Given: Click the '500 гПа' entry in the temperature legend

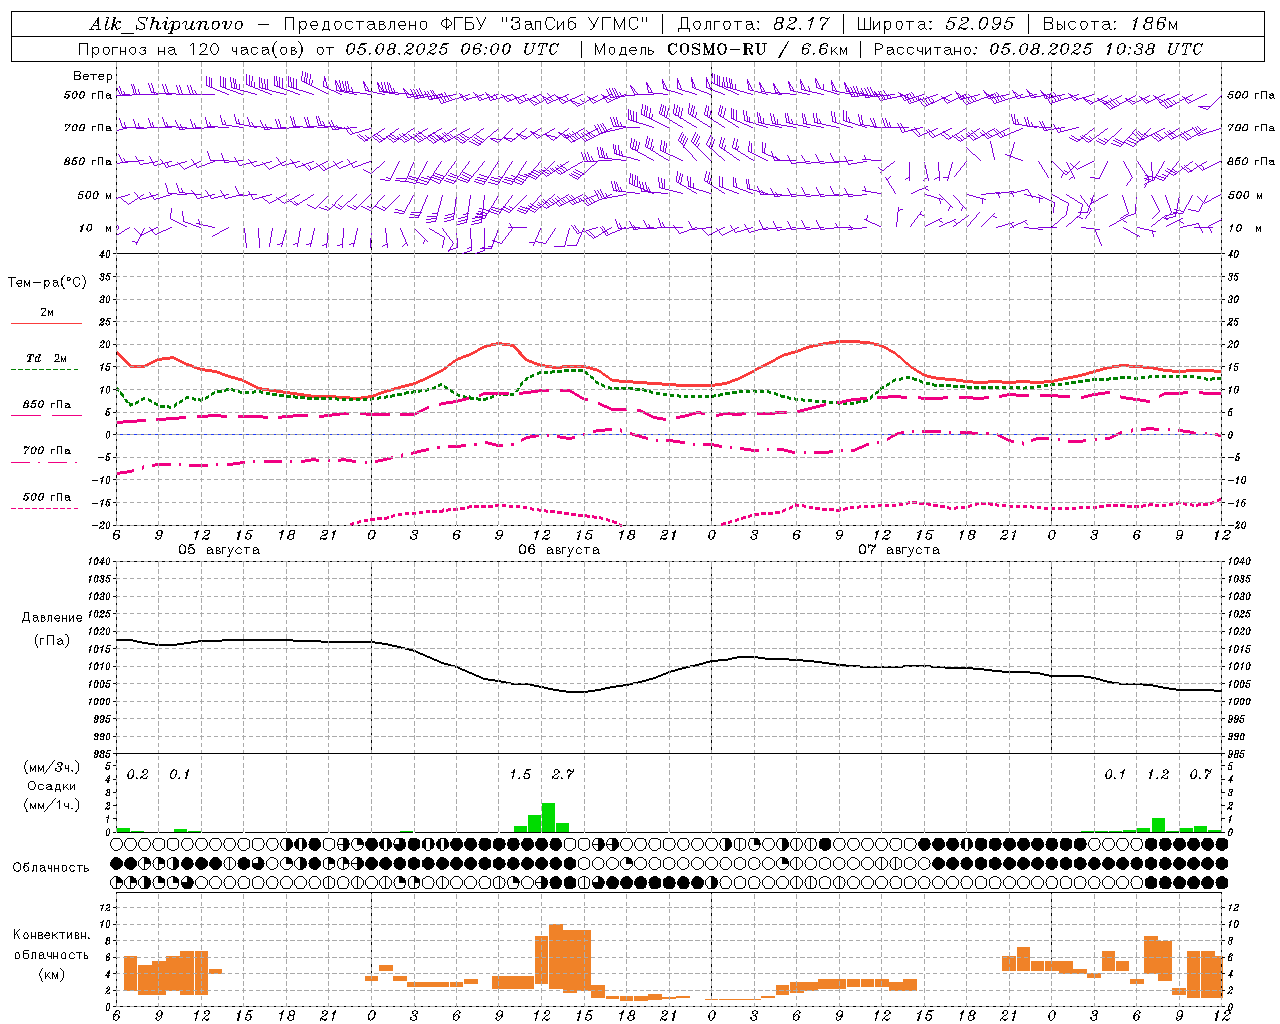Looking at the screenshot, I should tap(47, 497).
